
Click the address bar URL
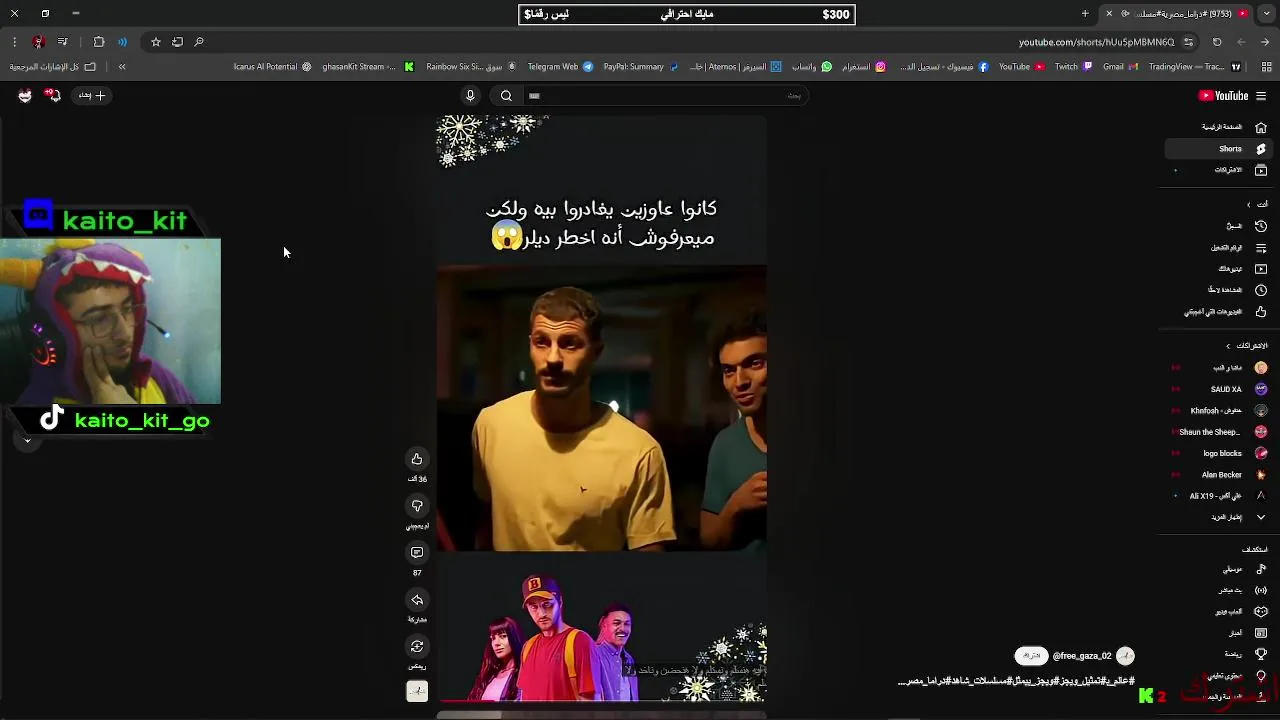point(1096,42)
